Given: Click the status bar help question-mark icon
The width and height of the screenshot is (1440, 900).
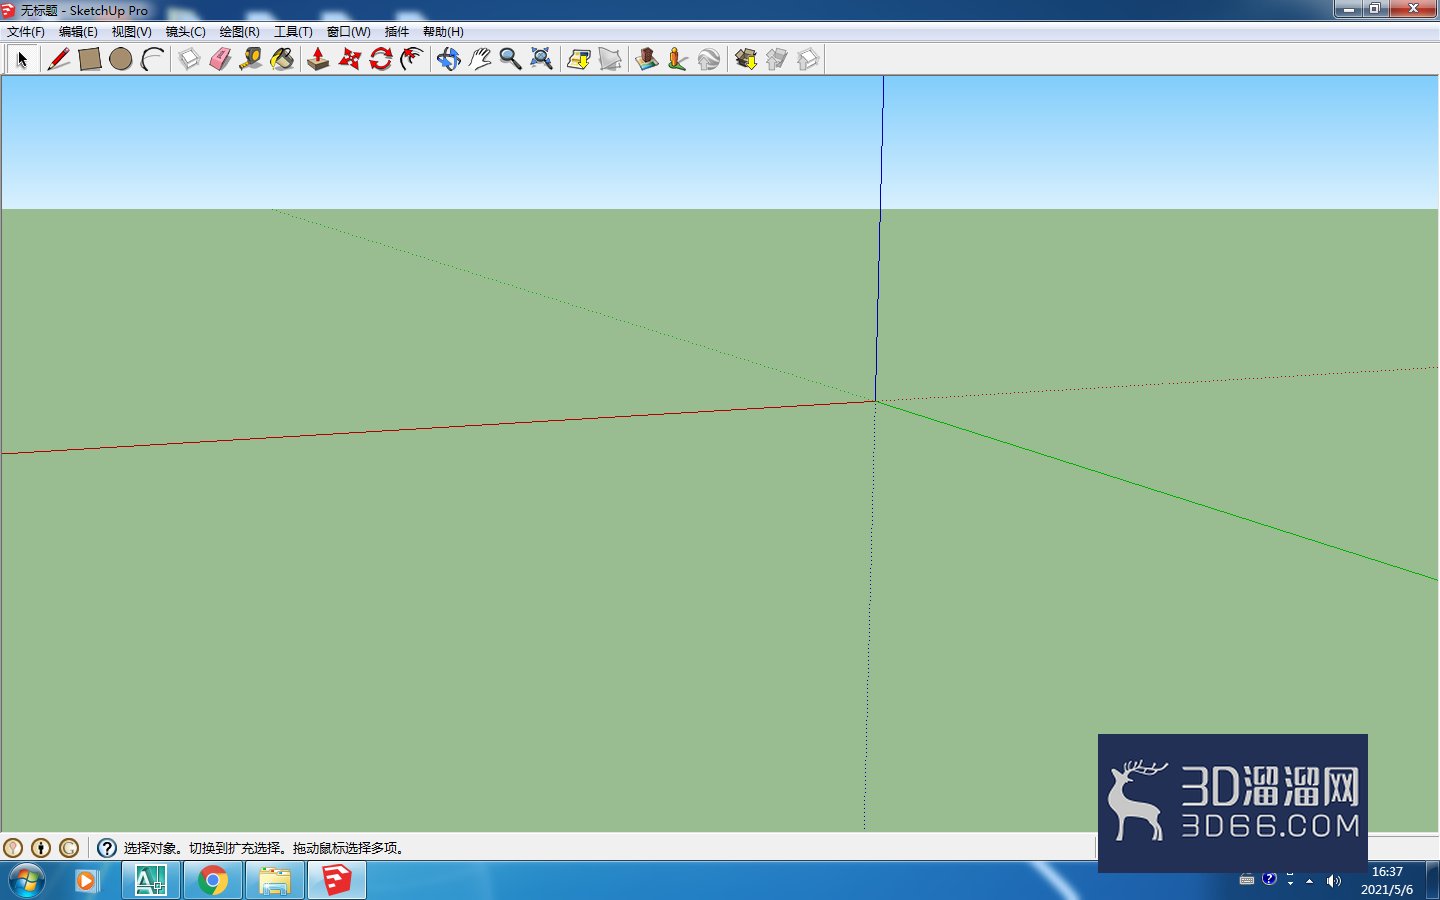Looking at the screenshot, I should pyautogui.click(x=107, y=848).
